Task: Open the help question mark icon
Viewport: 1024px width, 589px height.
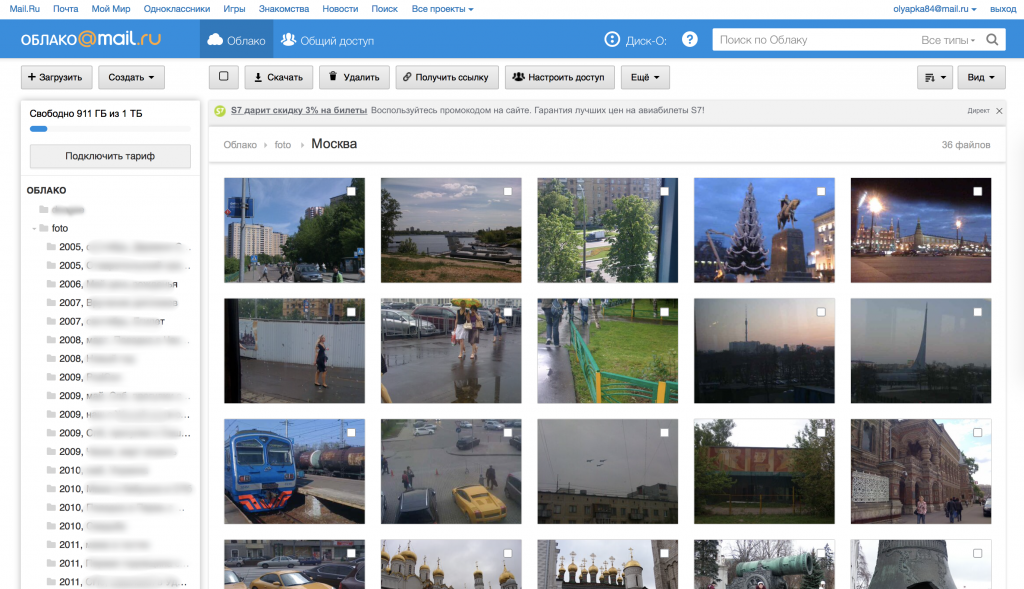Action: 690,39
